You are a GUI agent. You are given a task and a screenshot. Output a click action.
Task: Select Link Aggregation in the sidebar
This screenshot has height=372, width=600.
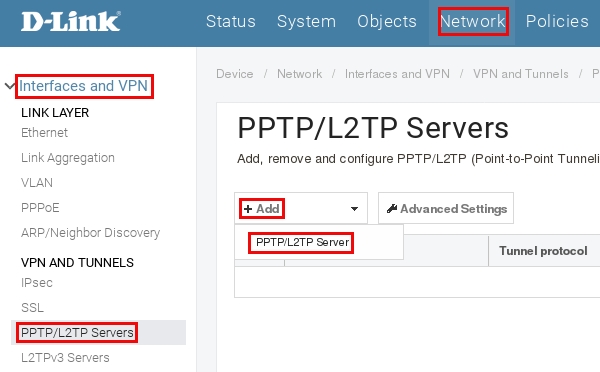(68, 158)
